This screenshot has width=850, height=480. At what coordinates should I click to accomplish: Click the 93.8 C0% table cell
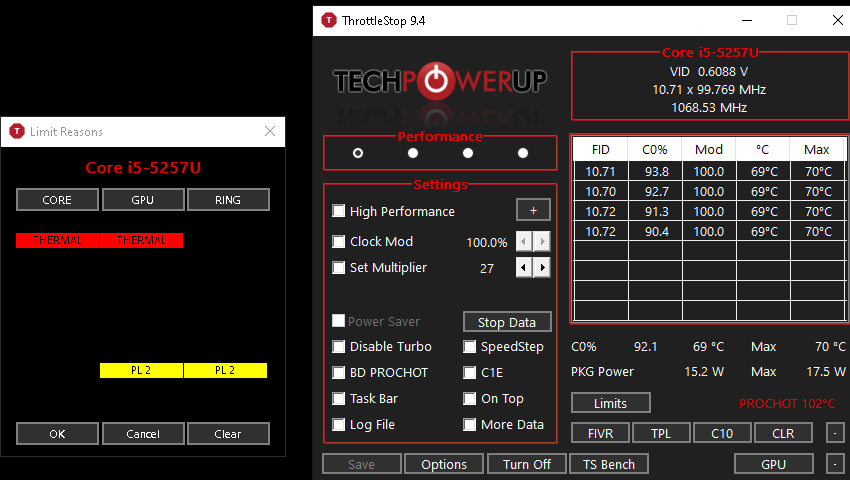pos(656,171)
